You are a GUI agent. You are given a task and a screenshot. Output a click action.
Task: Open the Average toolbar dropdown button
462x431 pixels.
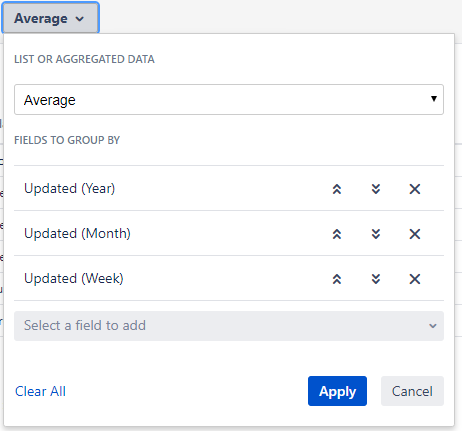coord(50,18)
